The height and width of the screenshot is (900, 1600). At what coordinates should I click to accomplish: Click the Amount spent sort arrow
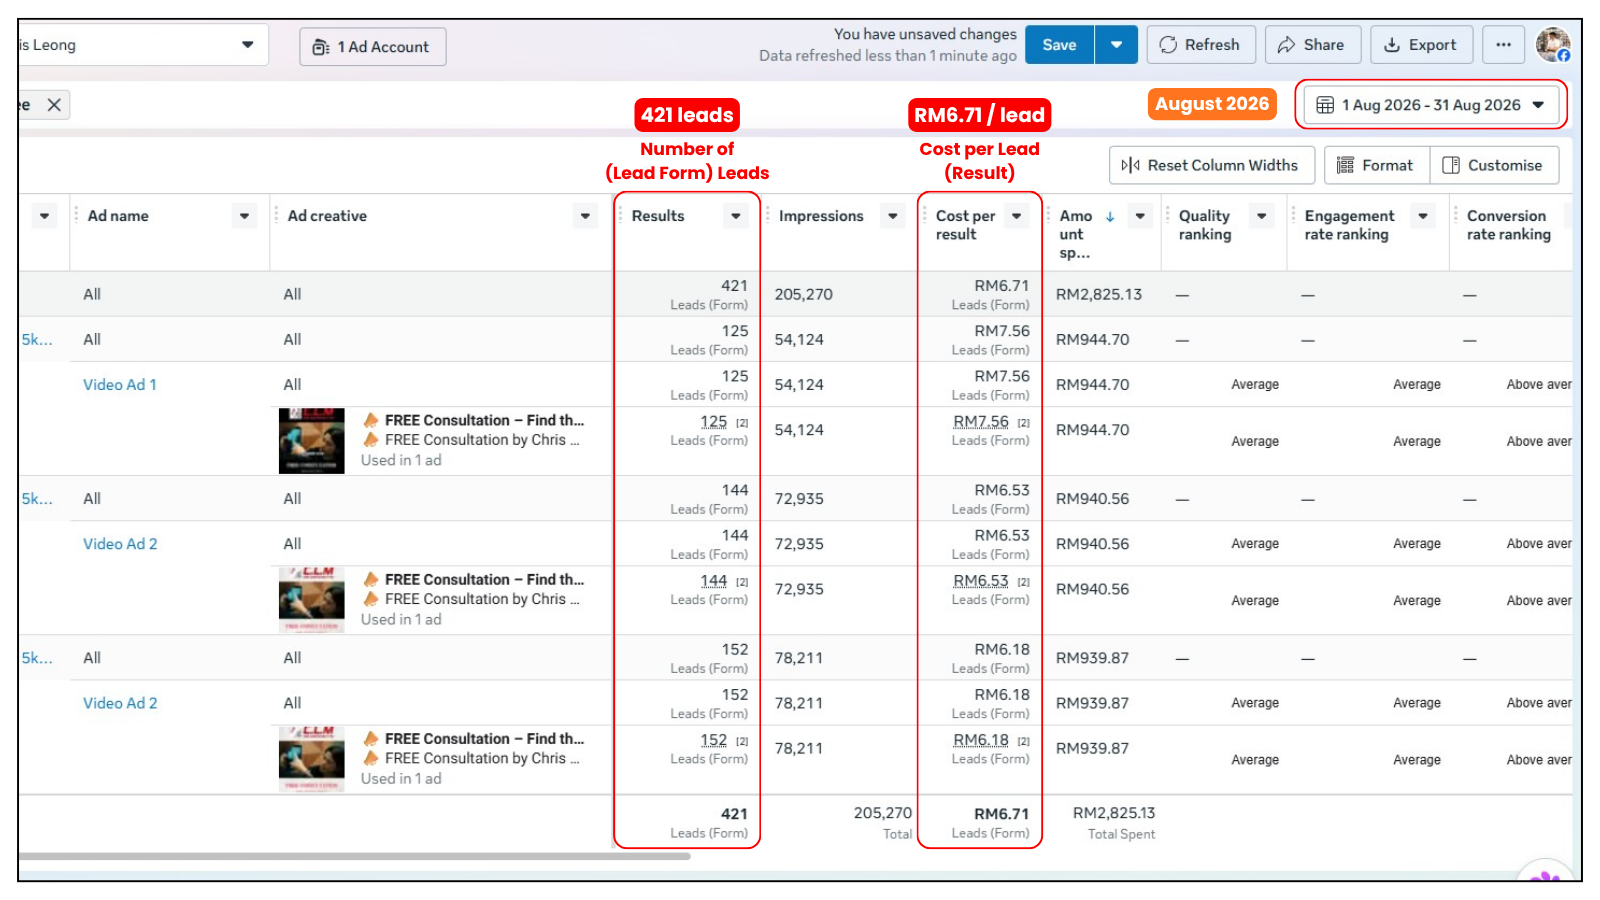[1110, 216]
